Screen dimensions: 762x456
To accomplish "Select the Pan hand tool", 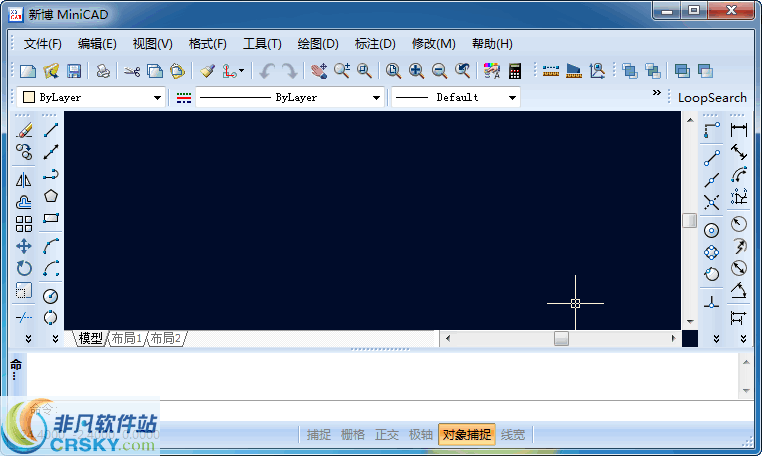I will 319,71.
